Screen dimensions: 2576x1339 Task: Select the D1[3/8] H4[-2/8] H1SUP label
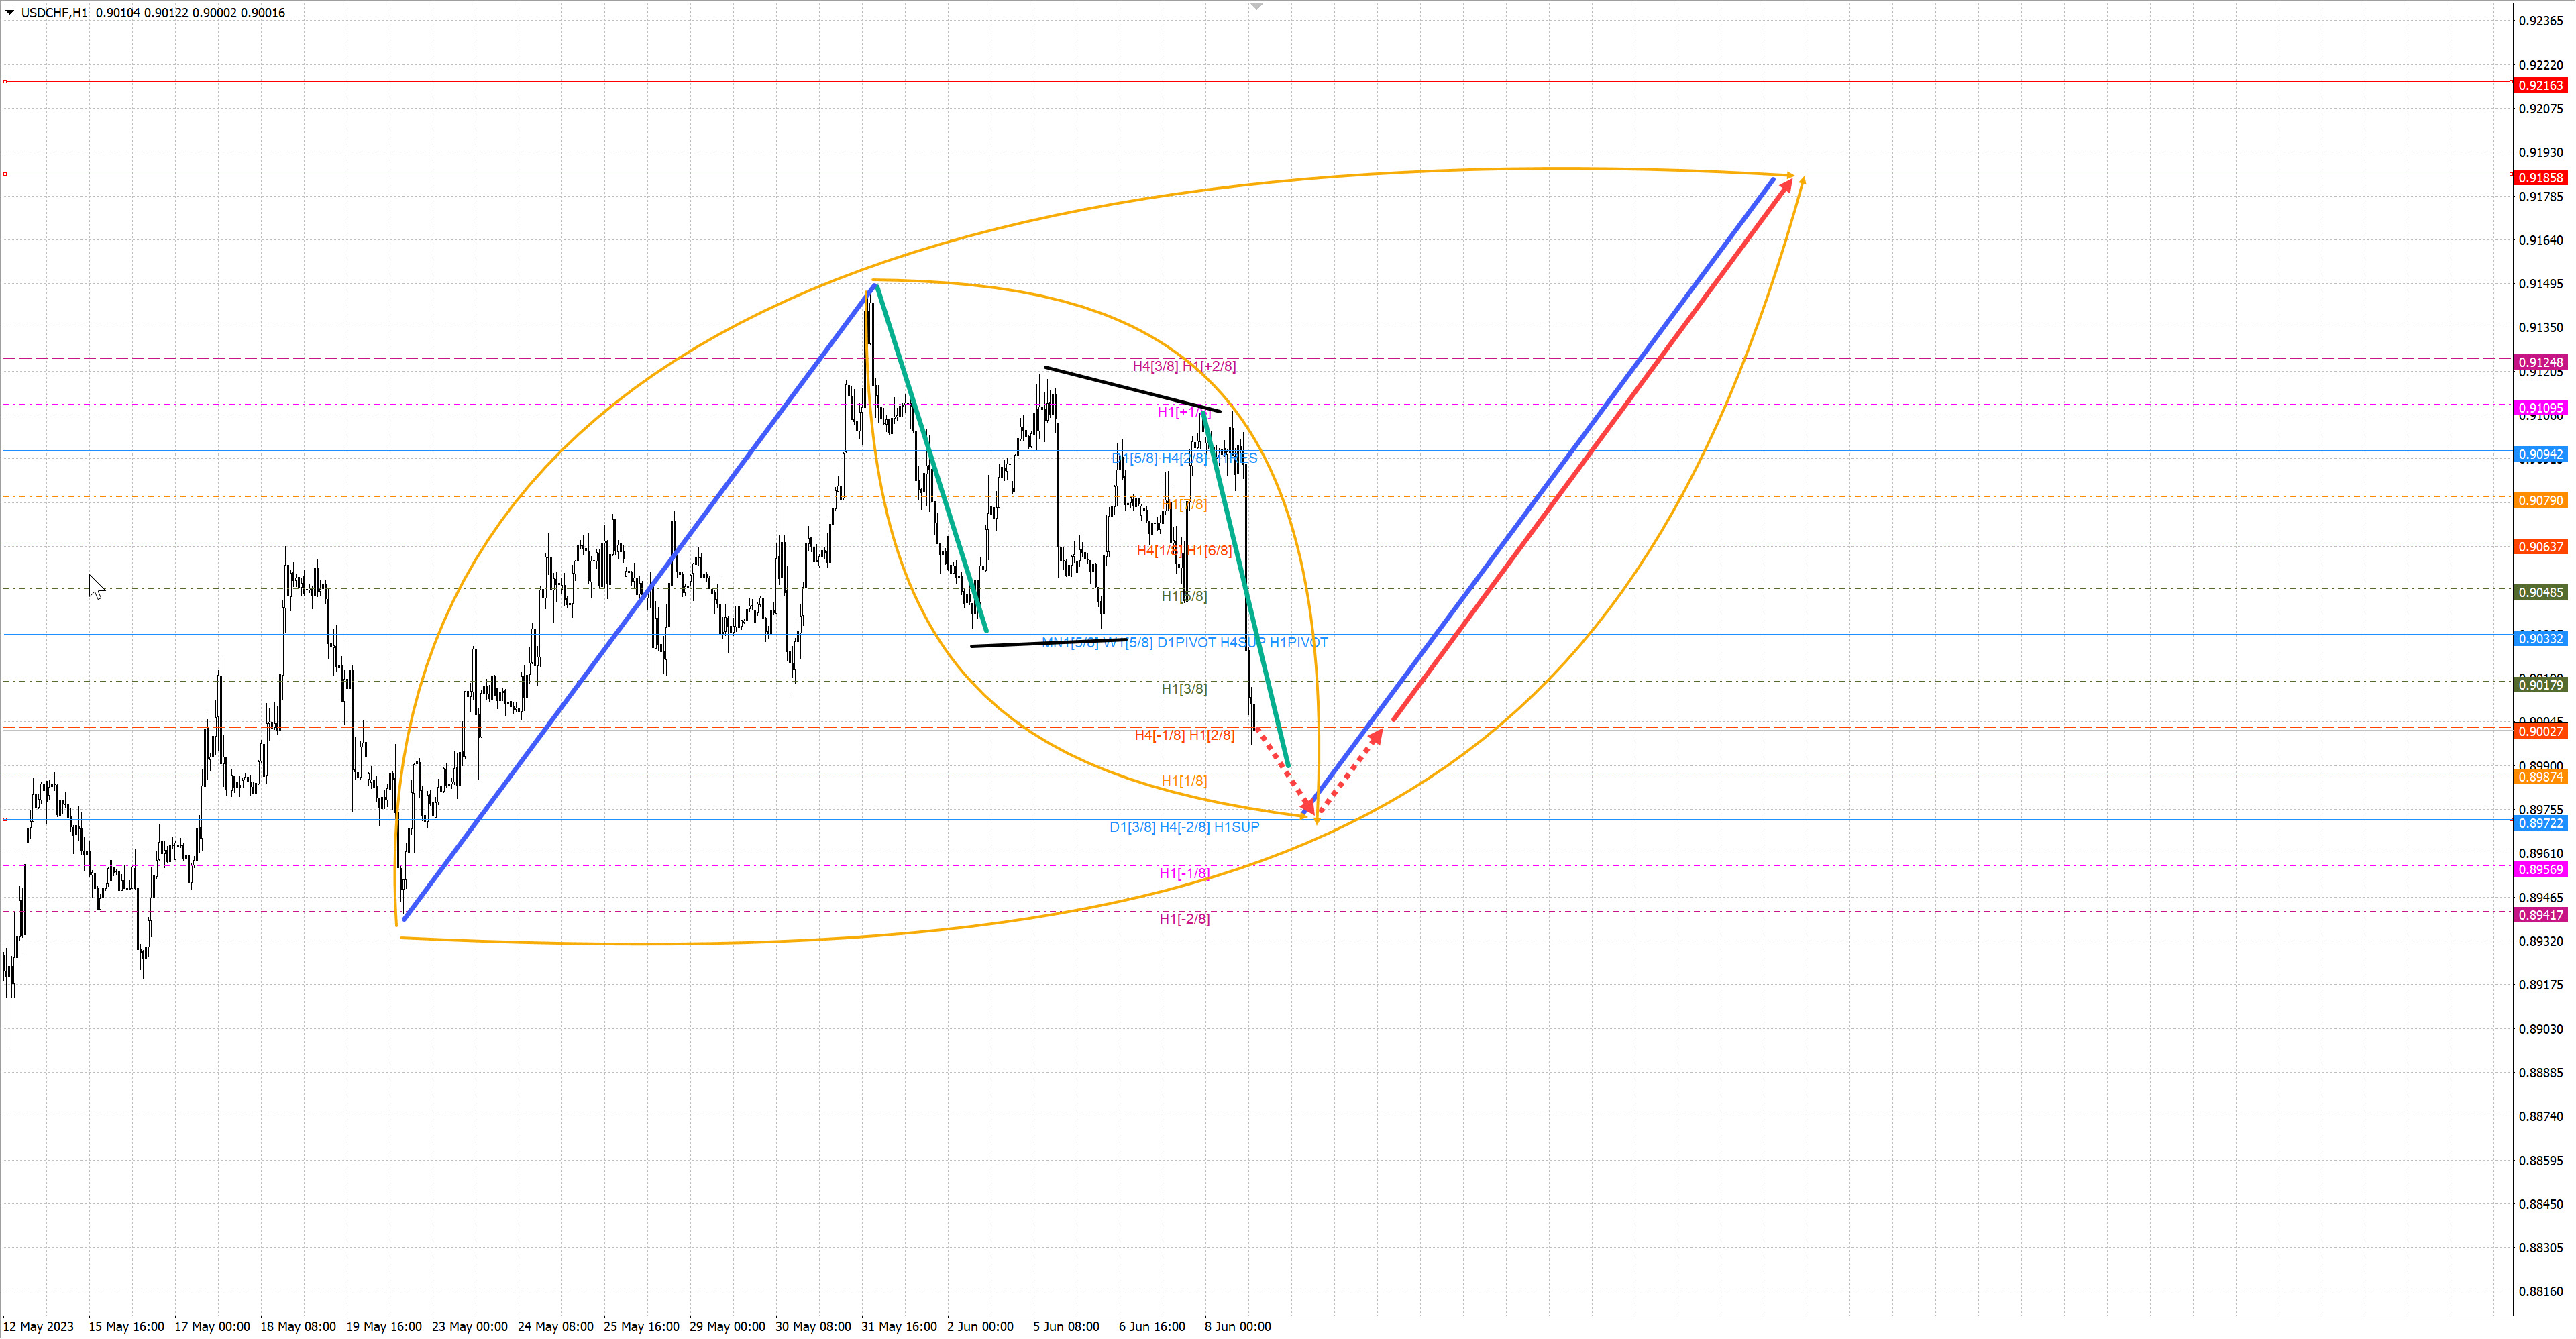point(1184,828)
